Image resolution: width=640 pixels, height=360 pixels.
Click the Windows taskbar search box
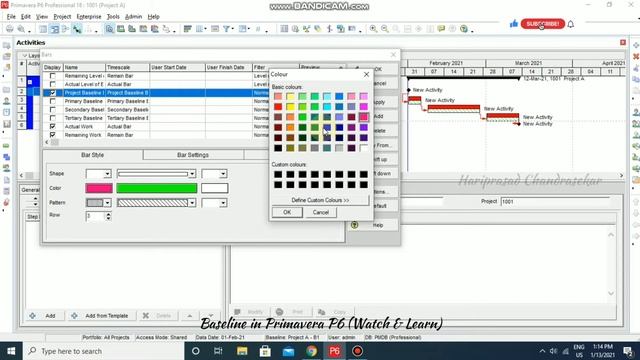click(104, 351)
